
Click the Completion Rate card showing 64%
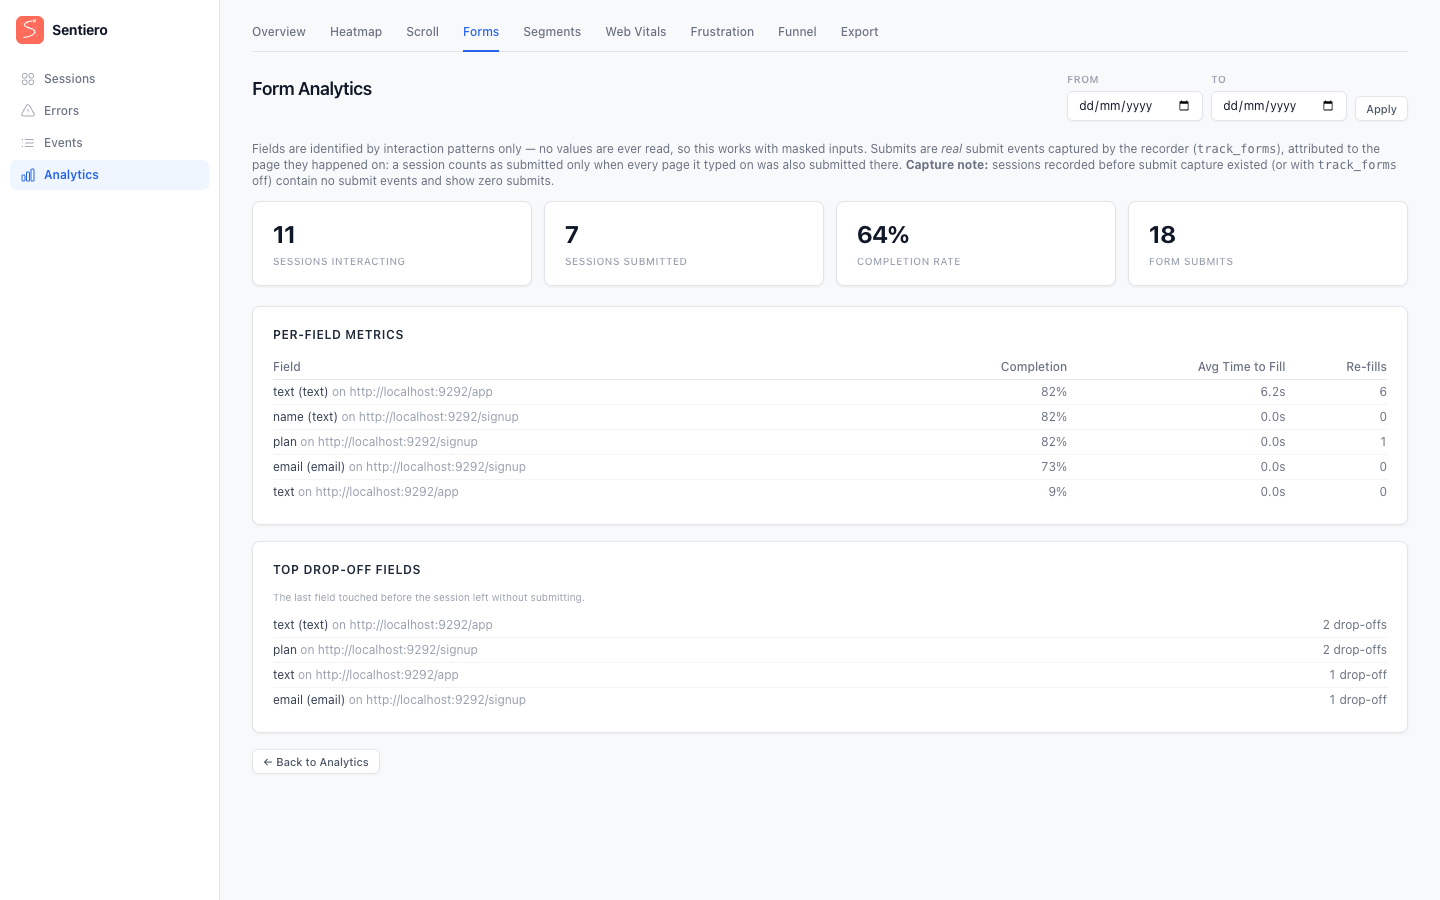click(976, 244)
